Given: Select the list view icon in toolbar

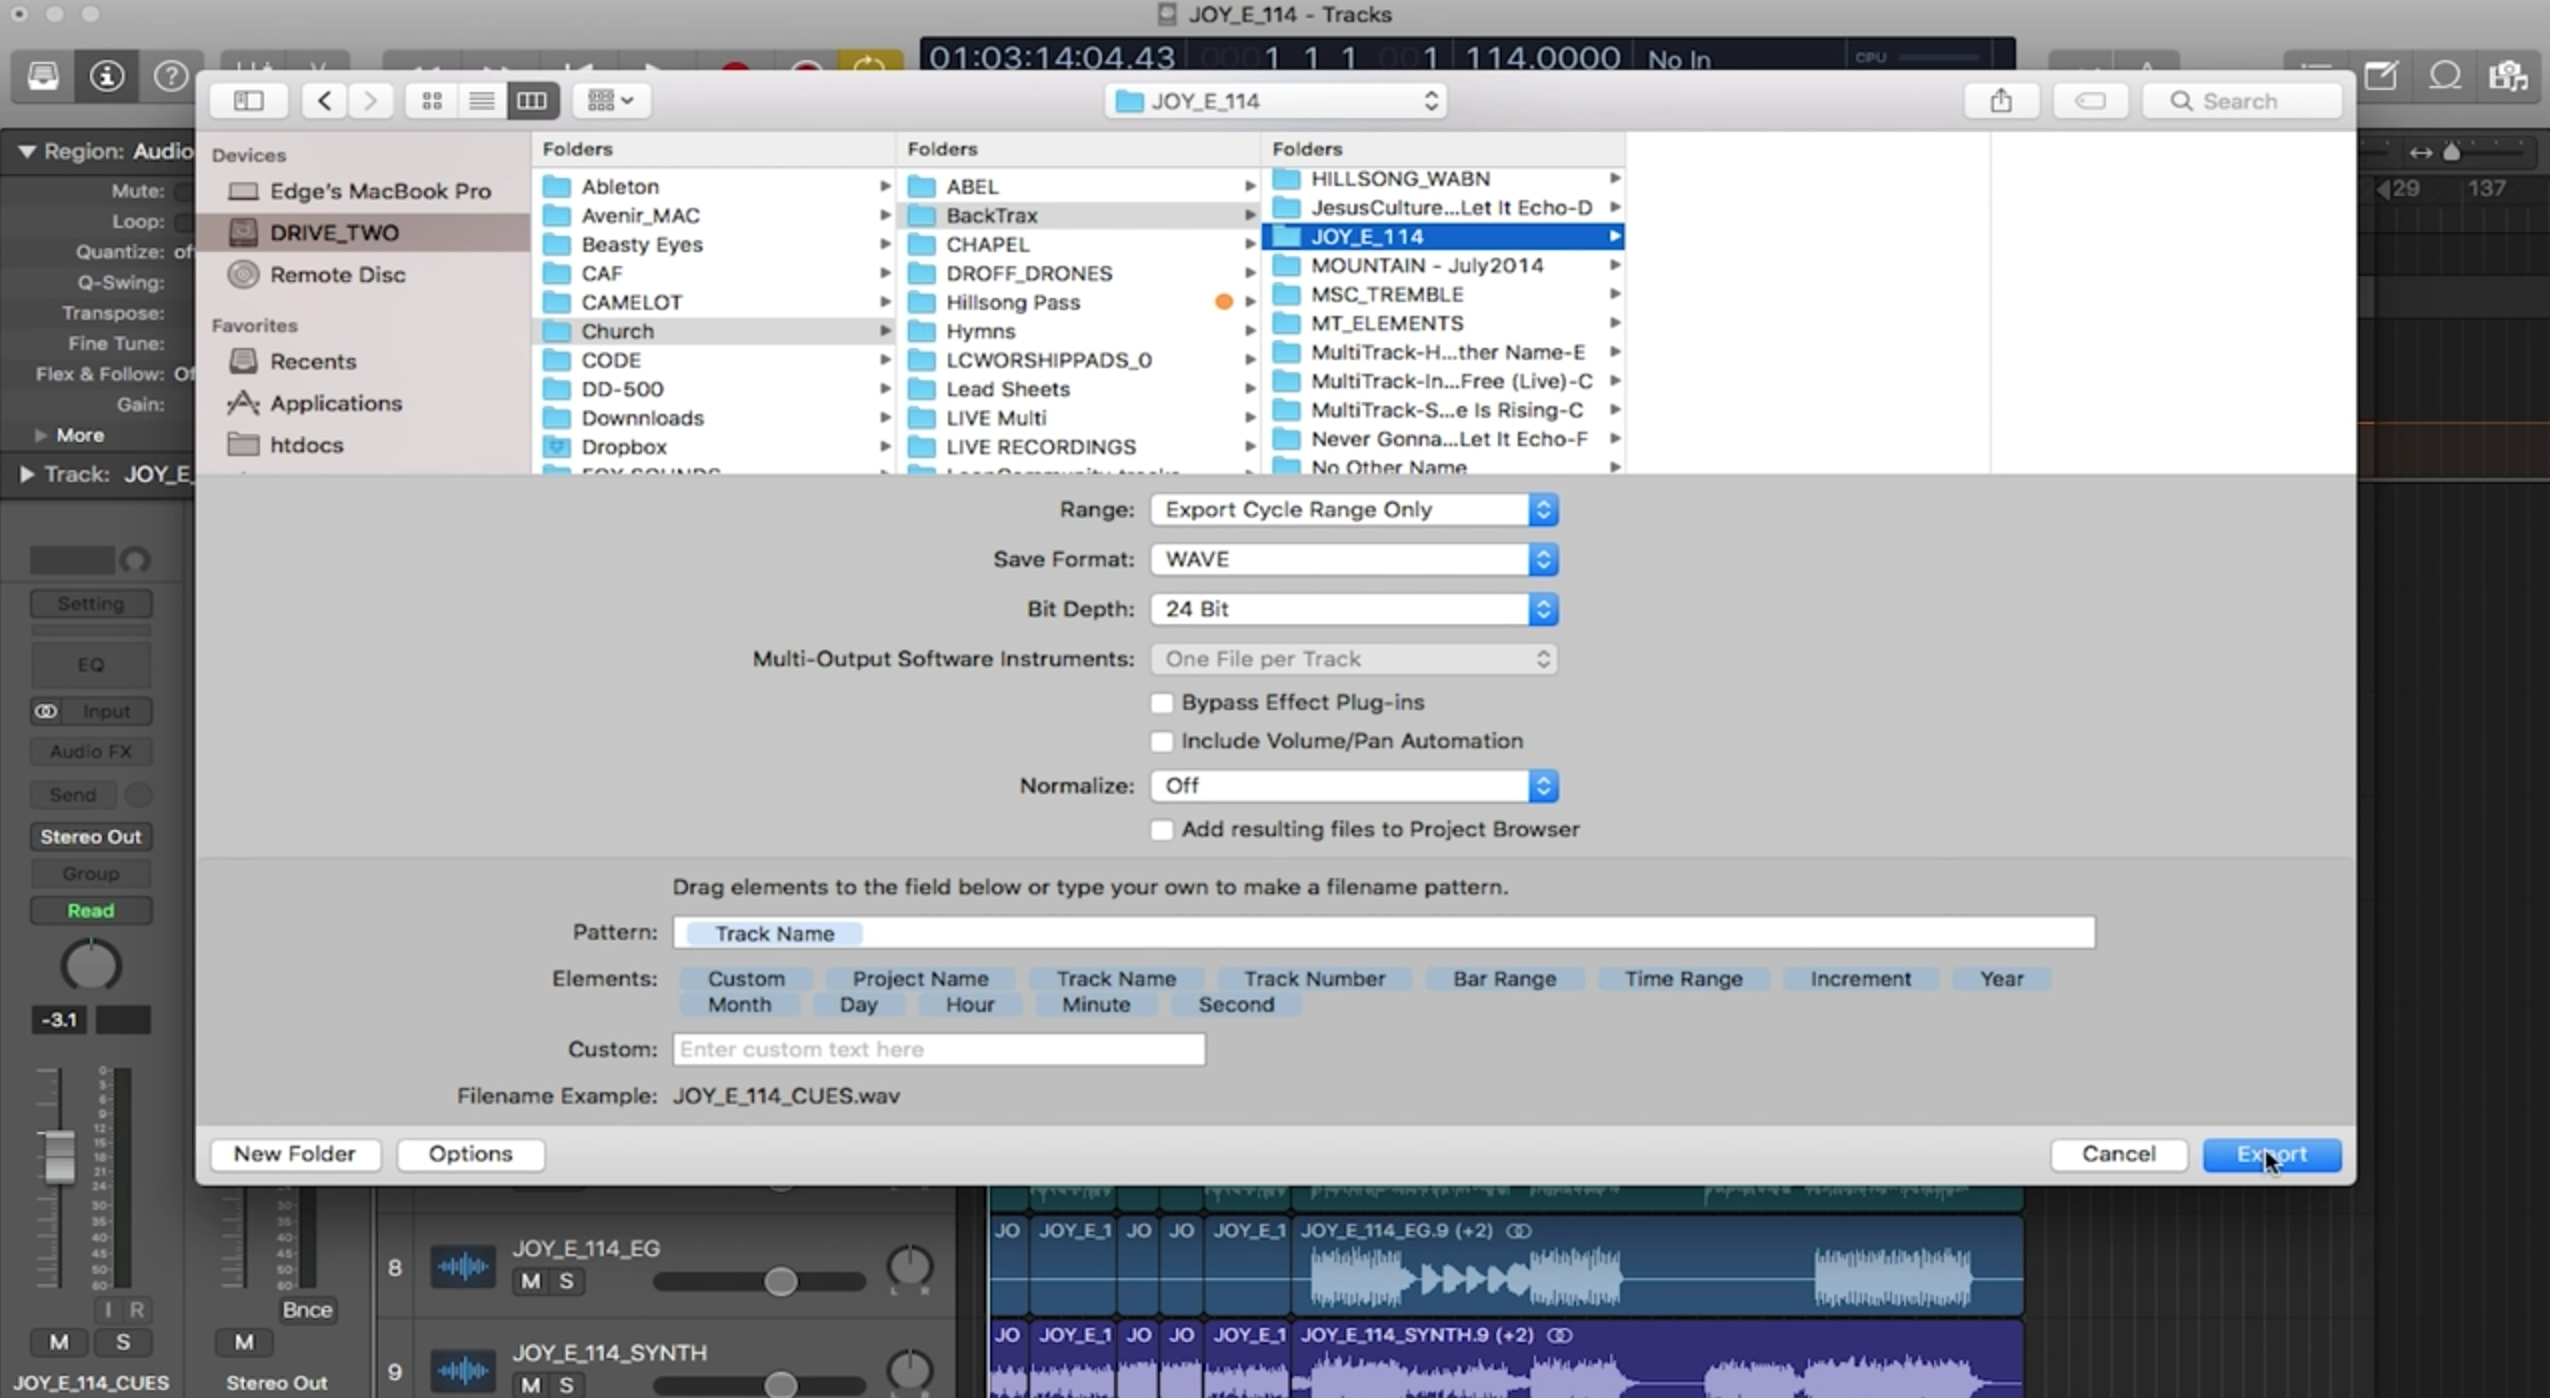Looking at the screenshot, I should [x=478, y=100].
